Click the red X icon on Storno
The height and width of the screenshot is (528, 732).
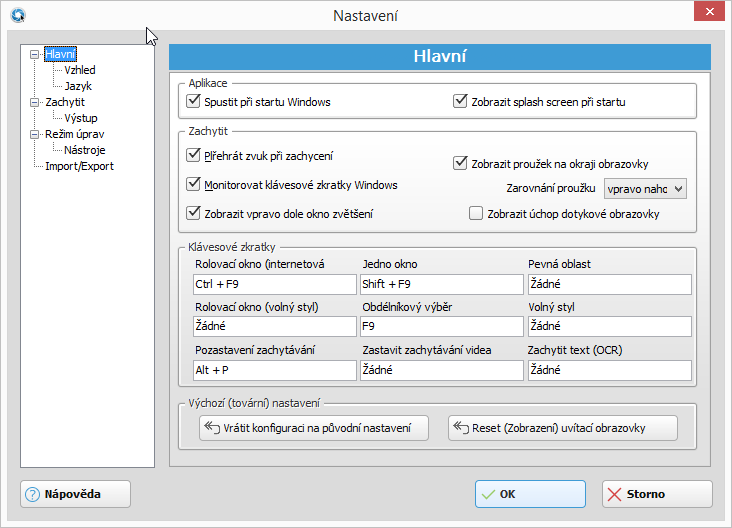614,494
